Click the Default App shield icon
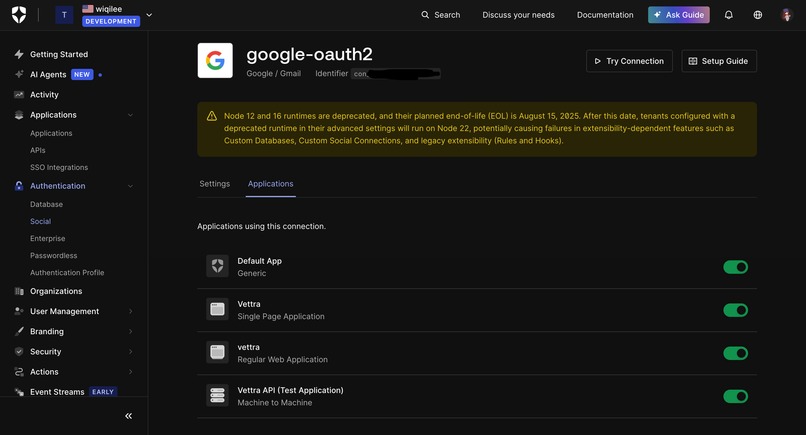This screenshot has height=435, width=806. [x=217, y=266]
